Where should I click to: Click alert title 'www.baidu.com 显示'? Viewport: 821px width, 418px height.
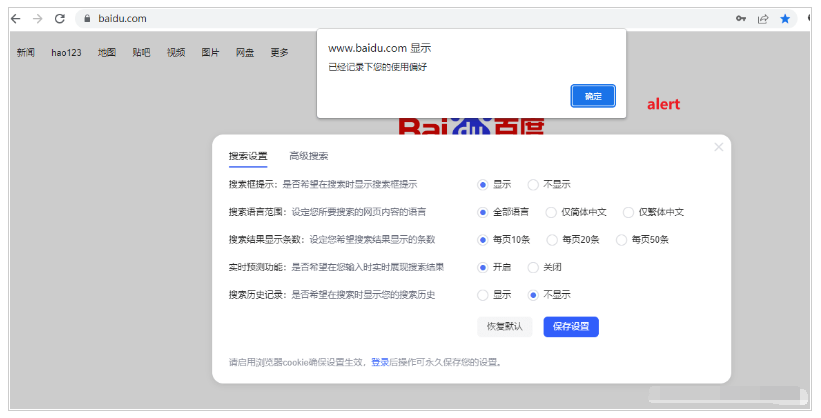click(x=380, y=48)
